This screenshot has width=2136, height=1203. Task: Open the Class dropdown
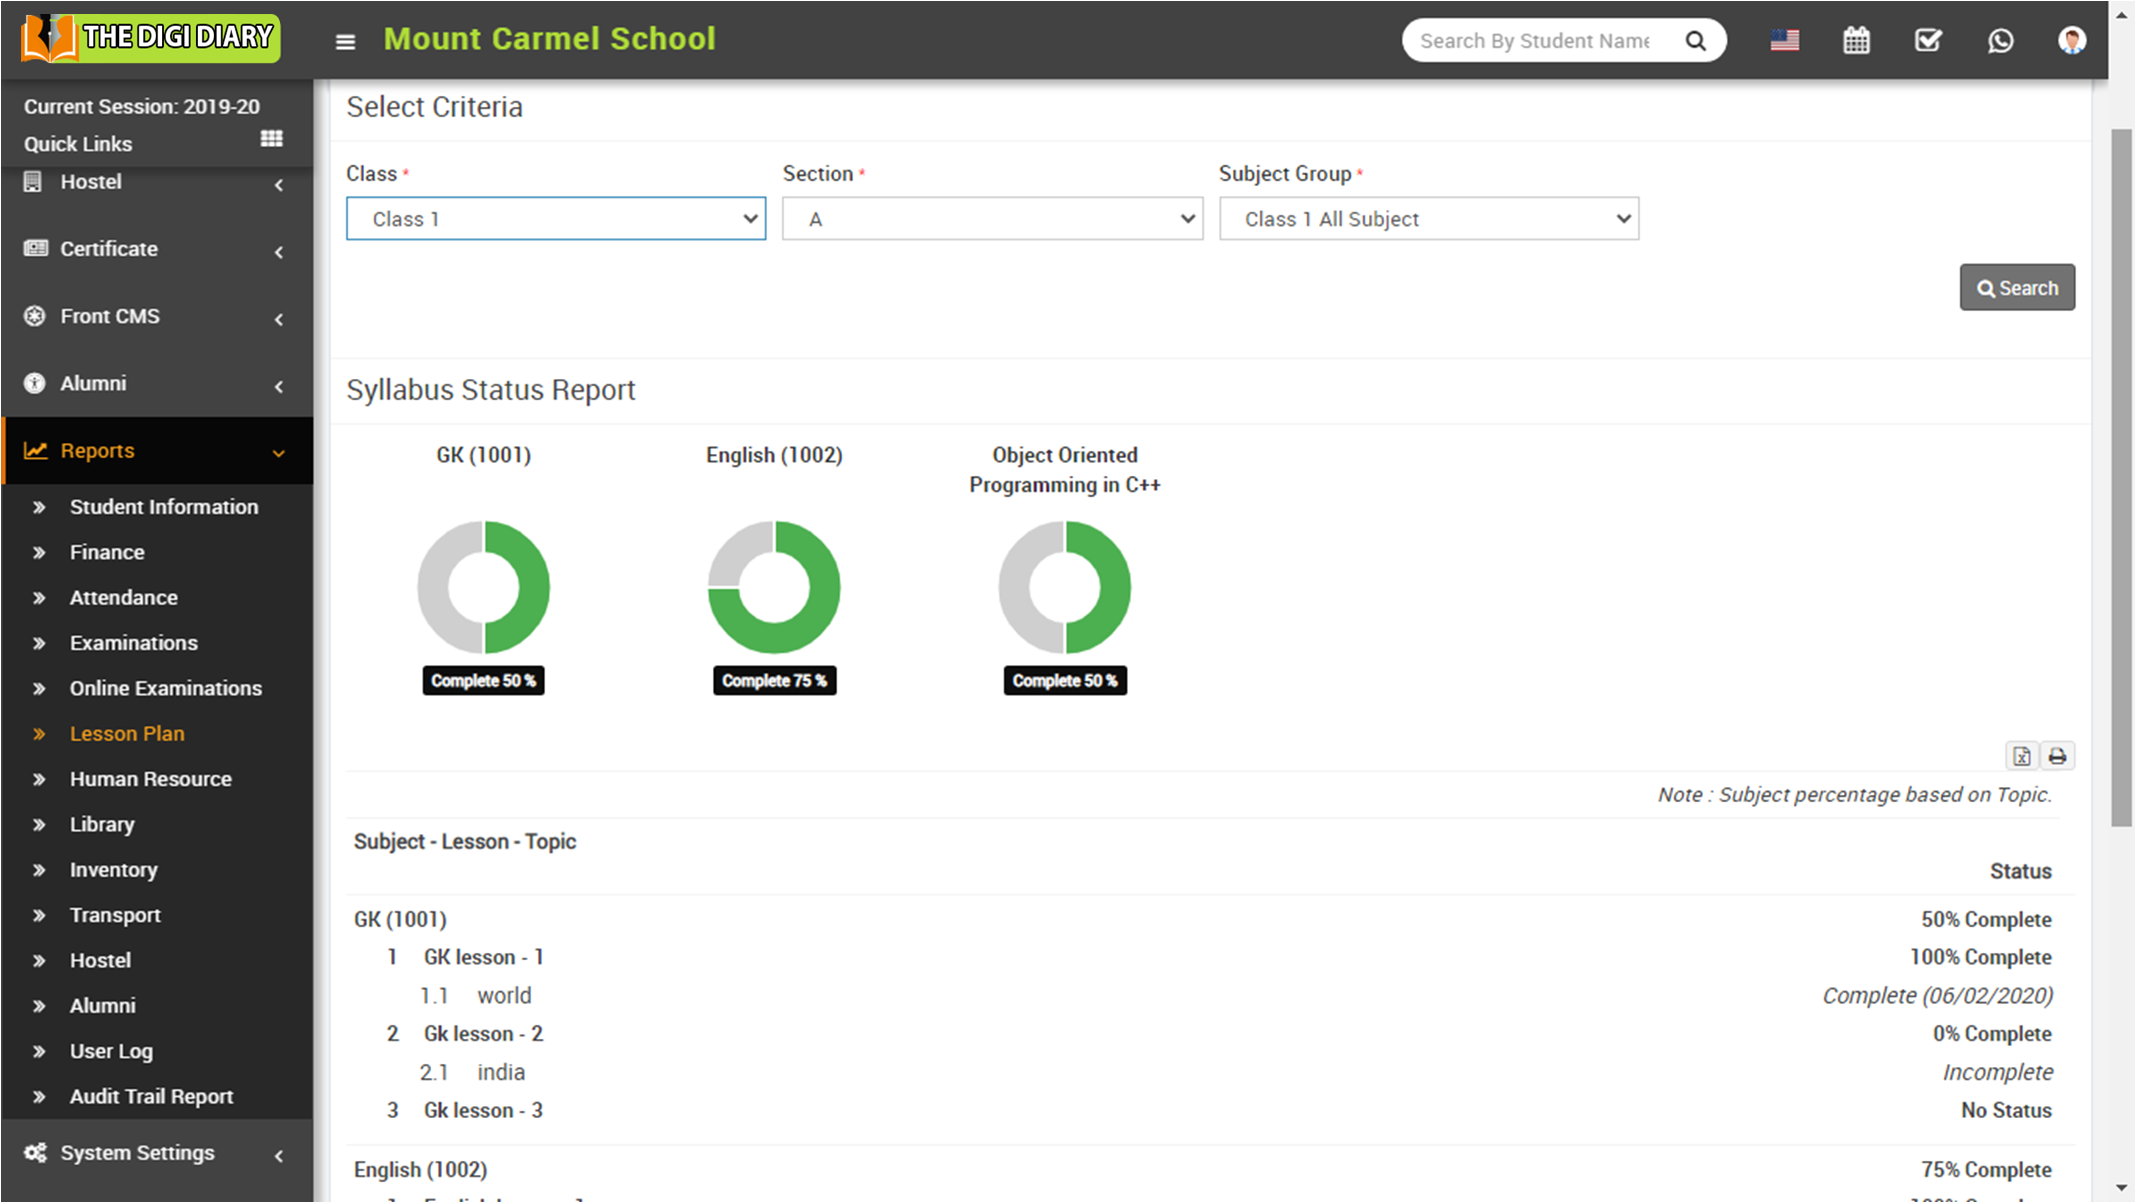tap(556, 219)
